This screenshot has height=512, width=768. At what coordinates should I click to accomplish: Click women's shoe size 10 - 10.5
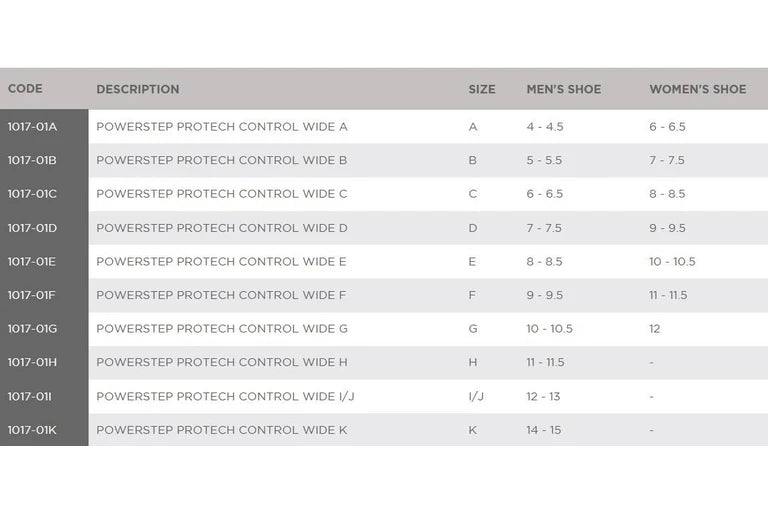(x=672, y=262)
